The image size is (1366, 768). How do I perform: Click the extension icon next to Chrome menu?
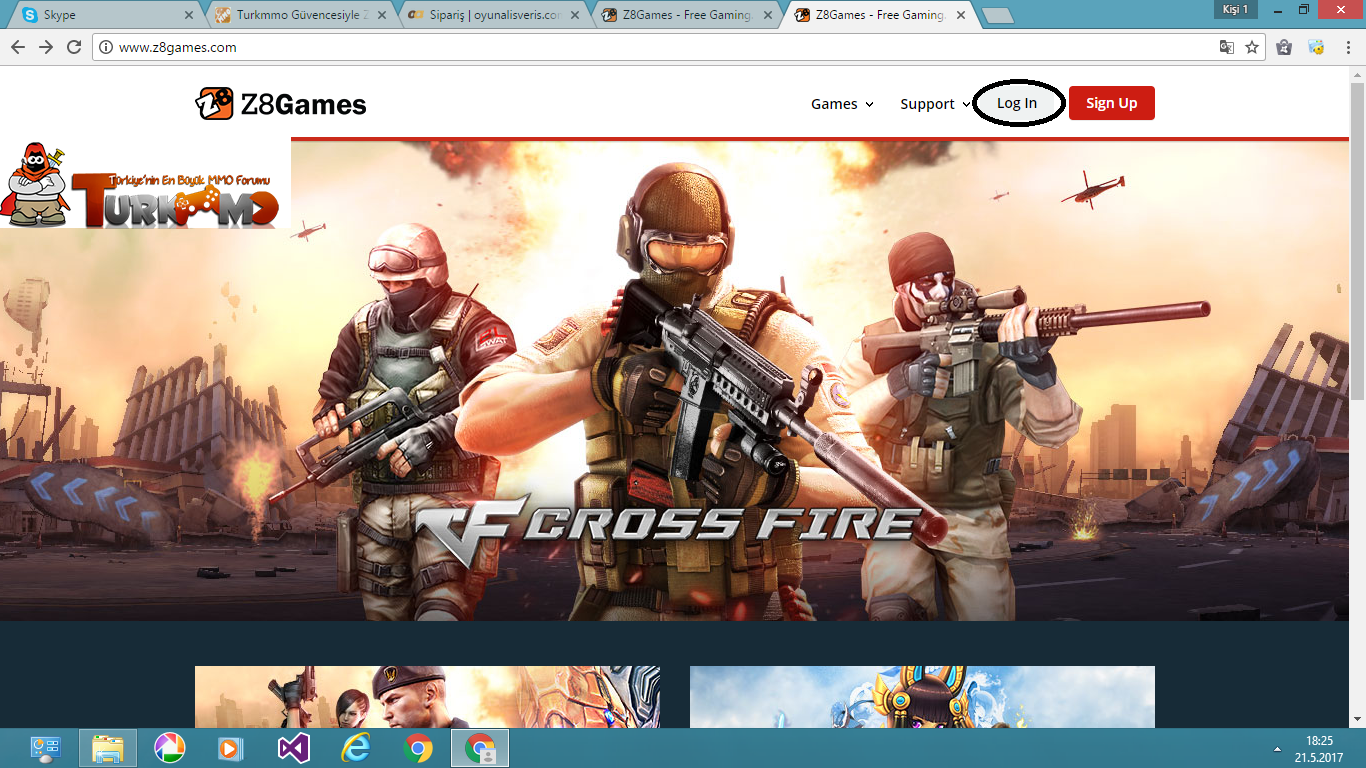pos(1317,47)
